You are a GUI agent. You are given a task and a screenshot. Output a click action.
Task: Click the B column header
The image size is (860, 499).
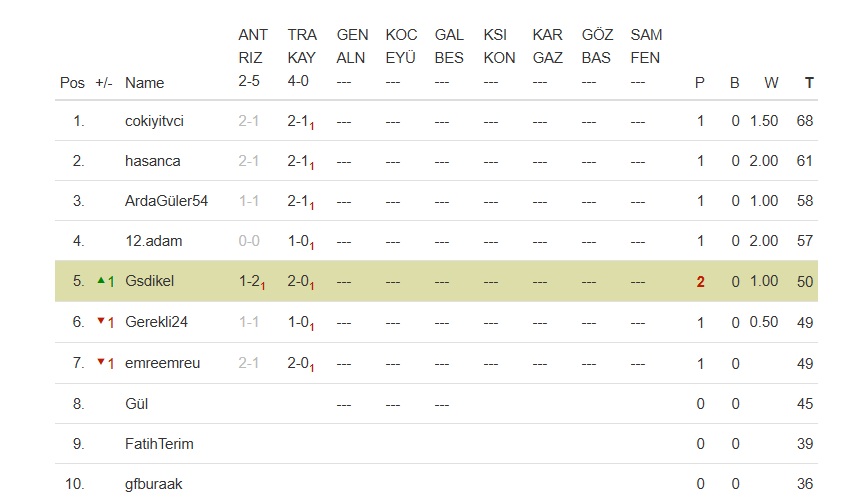click(734, 83)
